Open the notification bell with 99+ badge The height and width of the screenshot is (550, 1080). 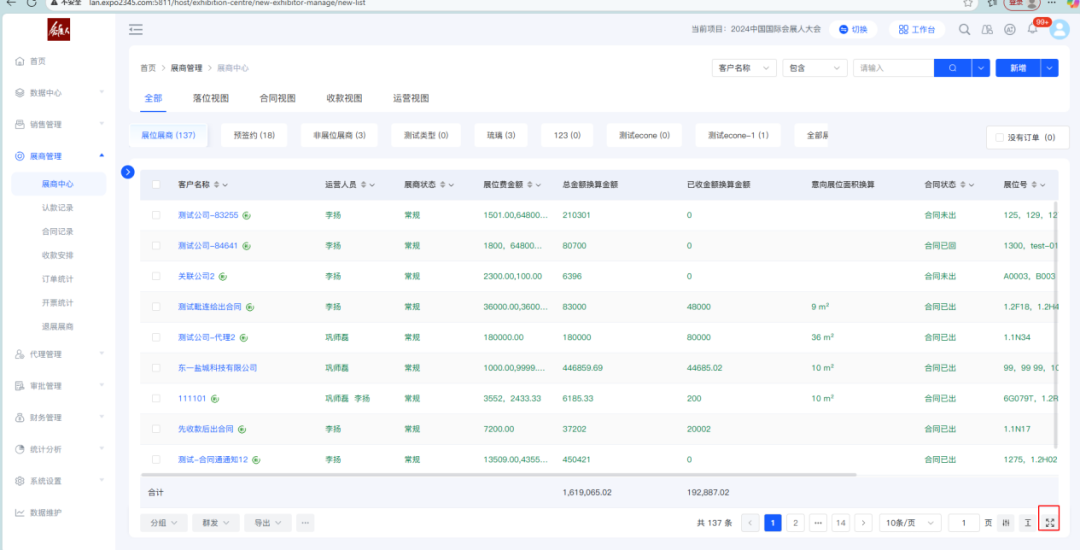tap(1033, 29)
